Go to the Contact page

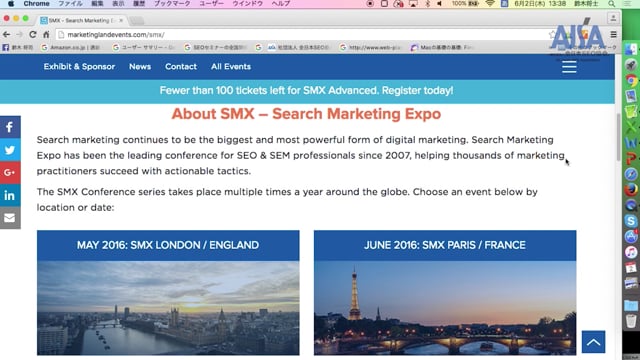click(181, 67)
